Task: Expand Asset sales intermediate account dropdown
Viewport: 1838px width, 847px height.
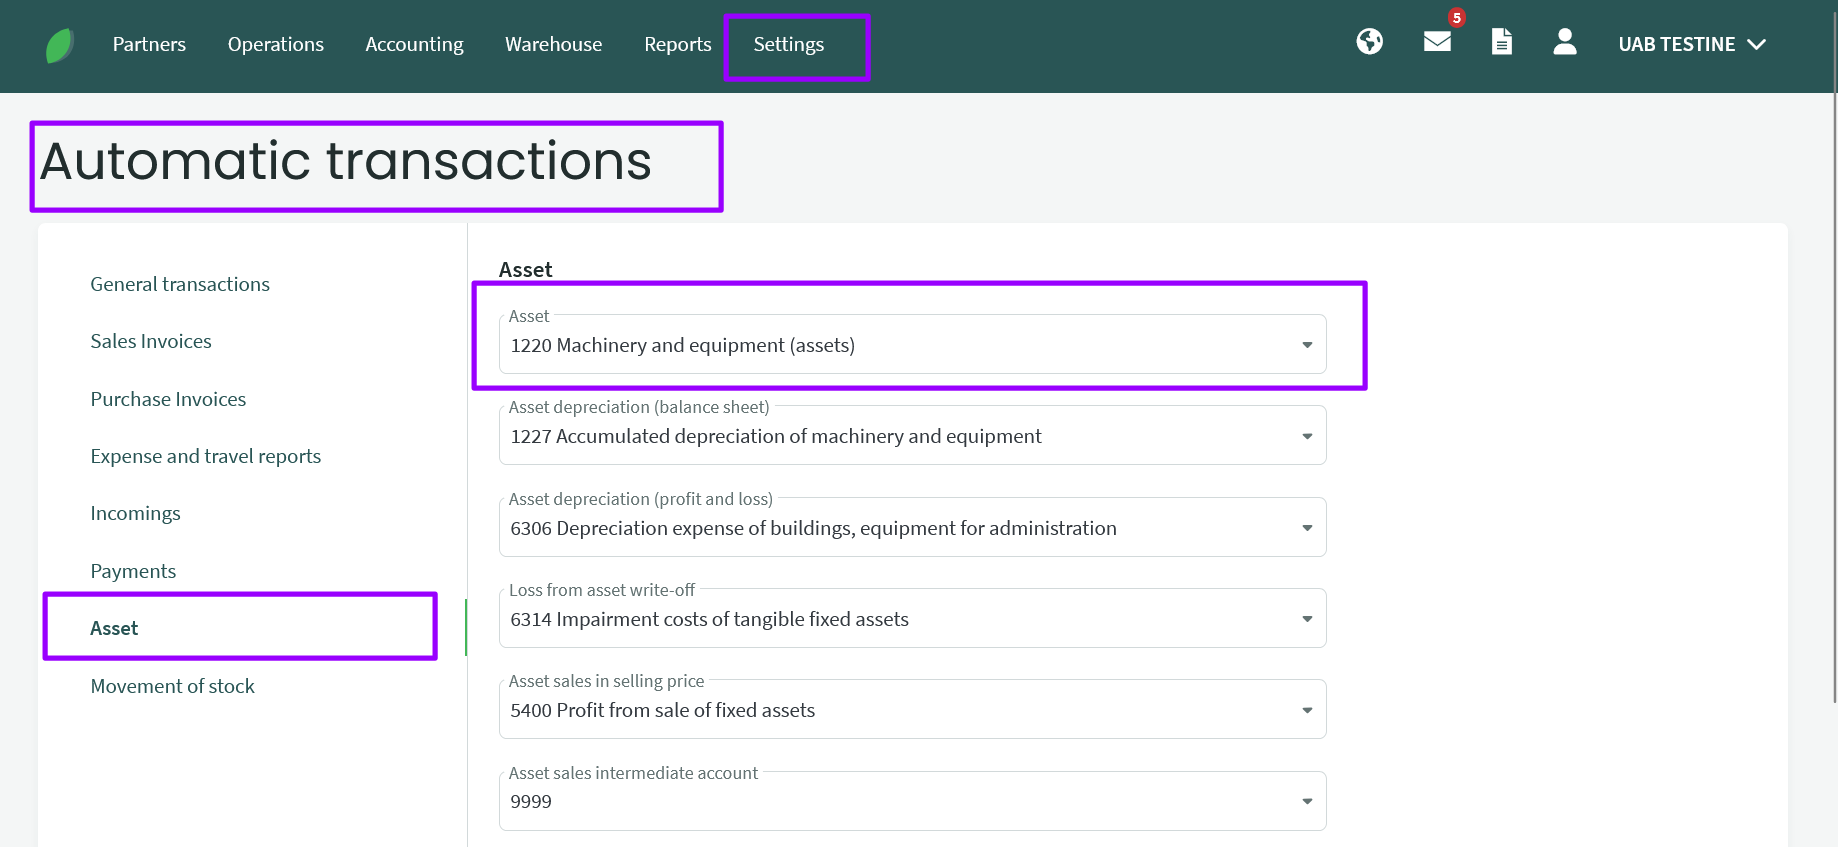Action: click(x=911, y=801)
